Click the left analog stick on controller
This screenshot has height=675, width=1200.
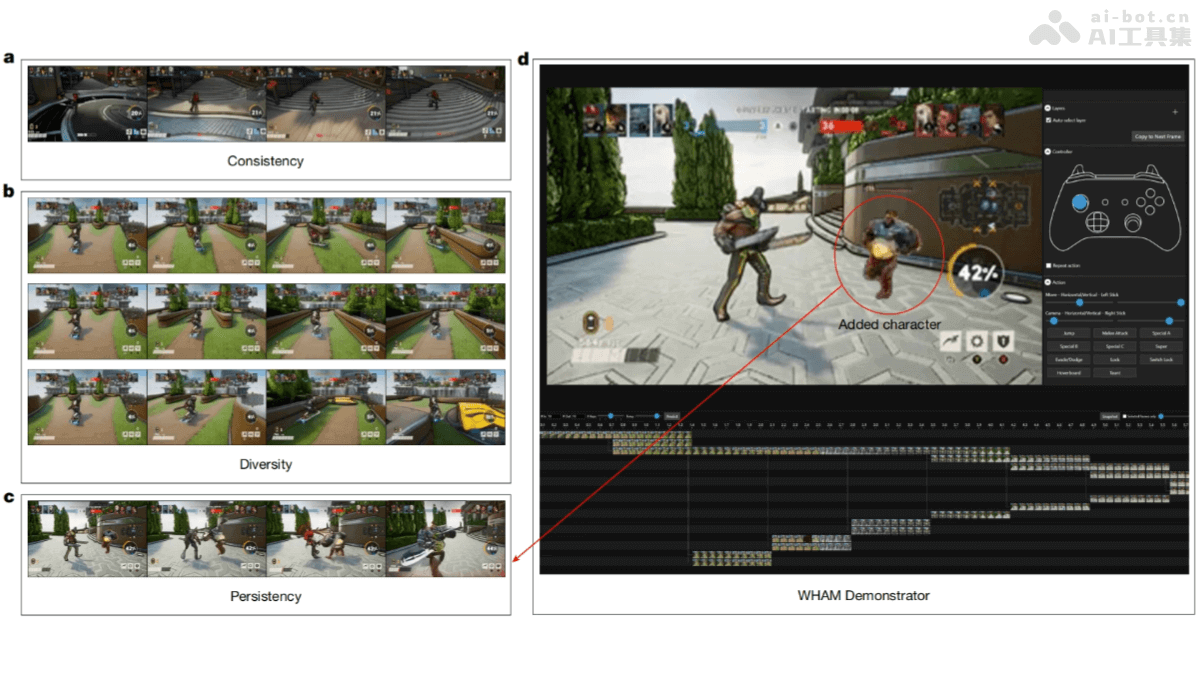(x=1080, y=203)
